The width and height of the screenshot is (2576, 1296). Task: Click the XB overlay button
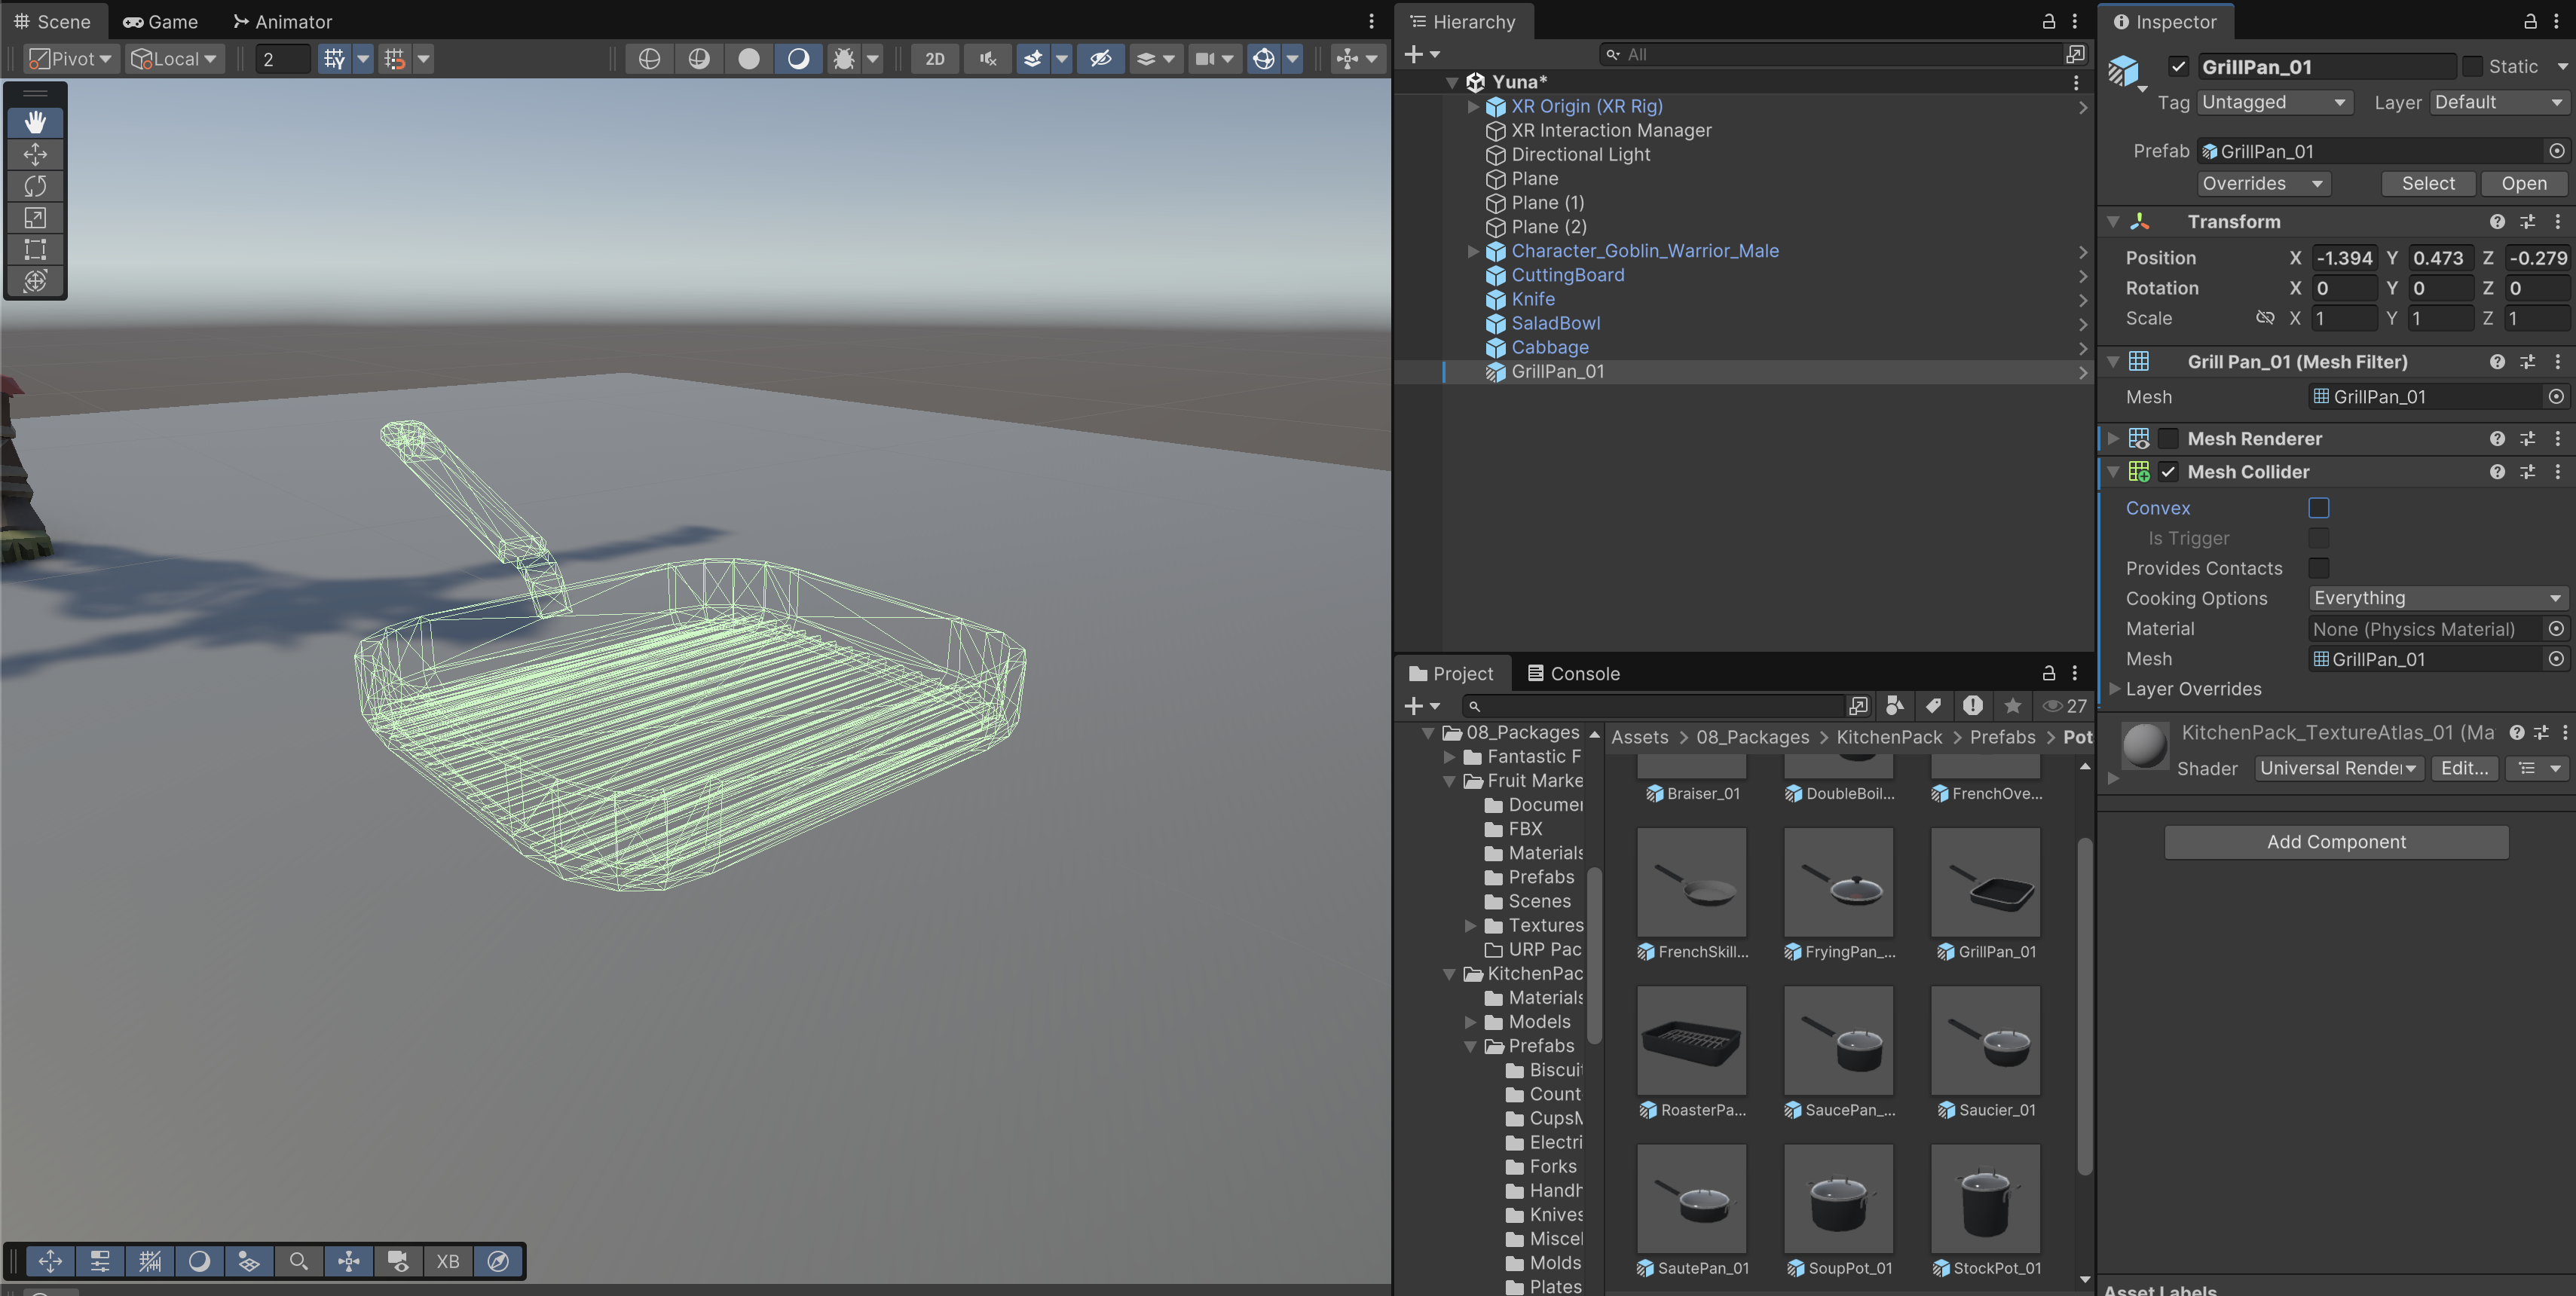448,1261
